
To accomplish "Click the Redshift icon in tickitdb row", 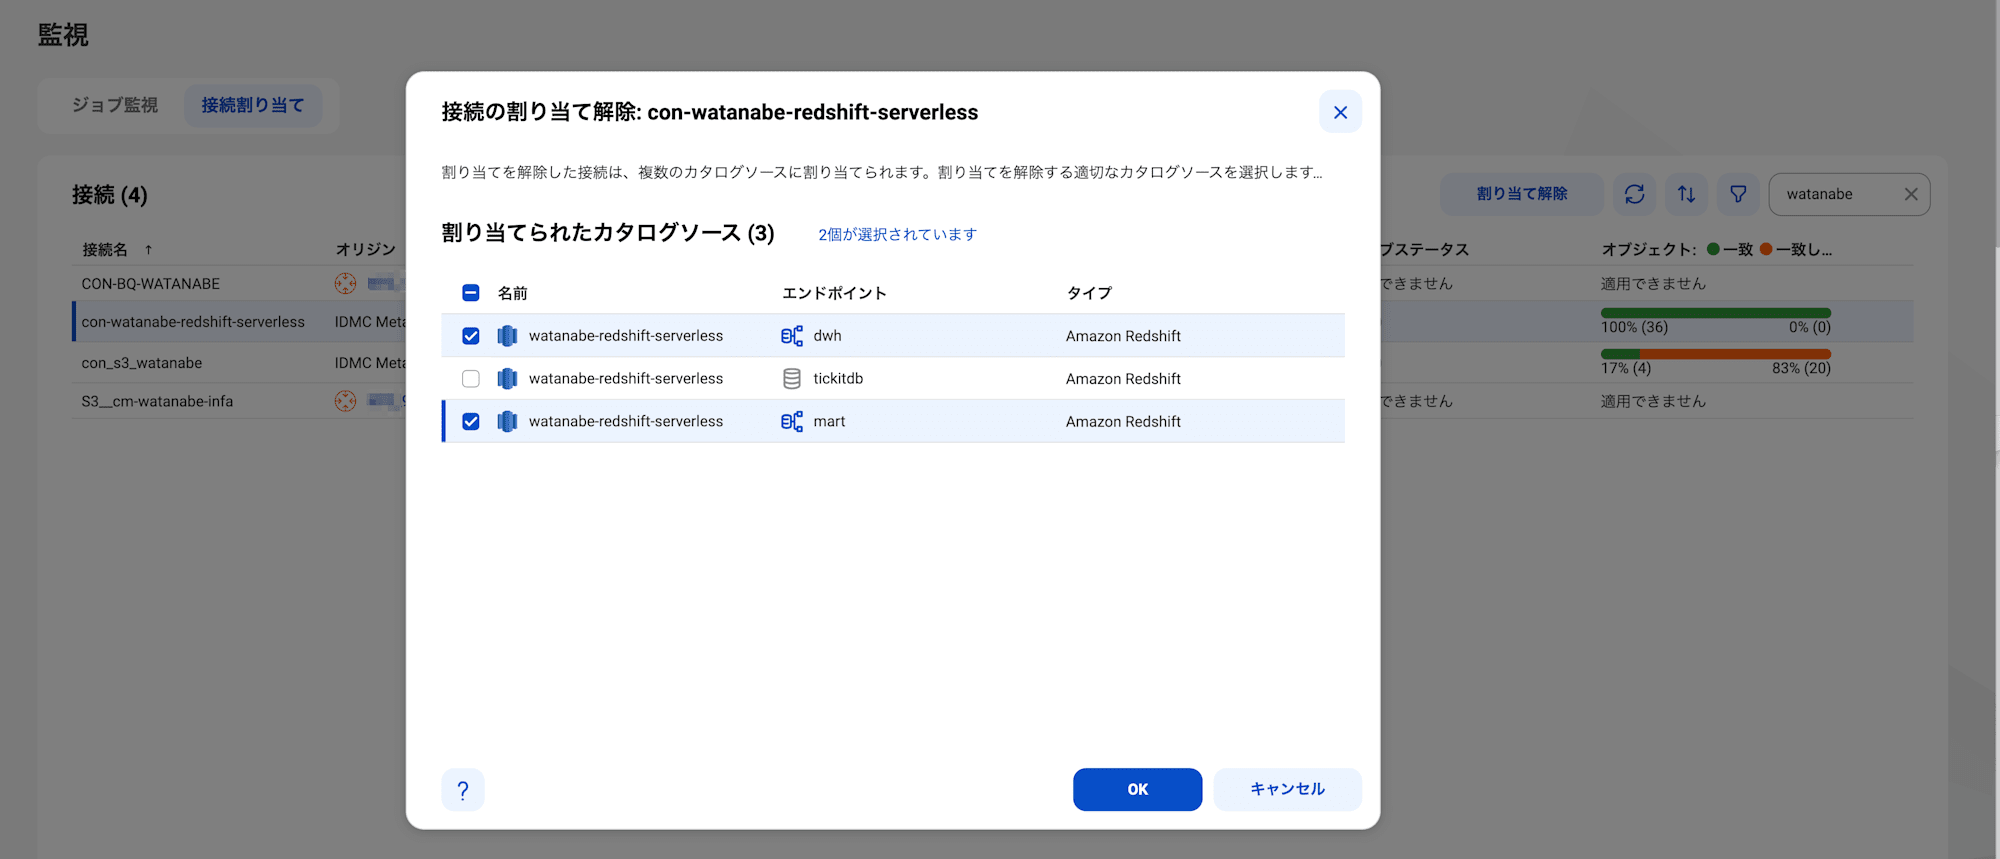I will point(507,379).
